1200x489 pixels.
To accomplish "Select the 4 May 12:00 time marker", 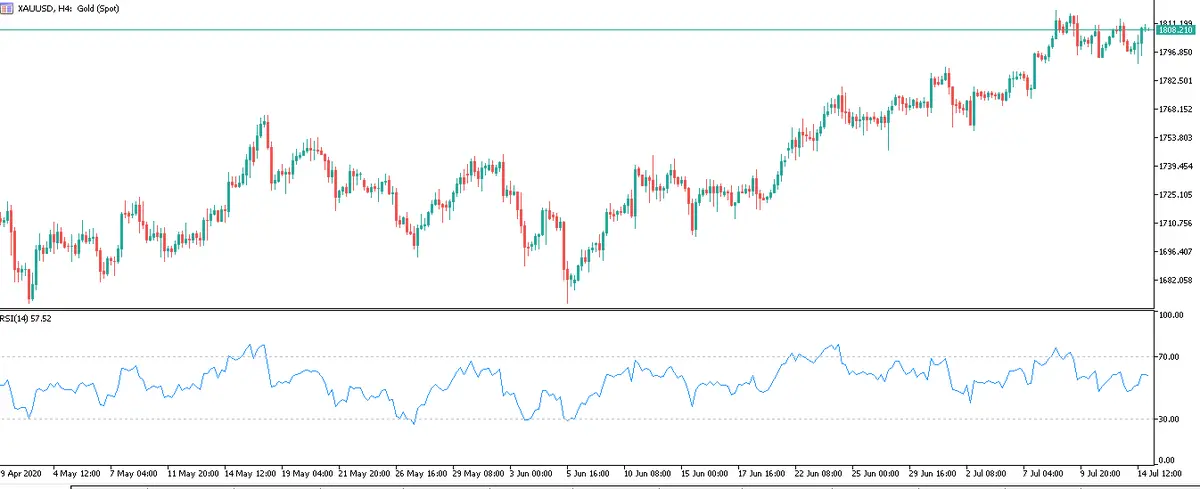I will pyautogui.click(x=77, y=470).
